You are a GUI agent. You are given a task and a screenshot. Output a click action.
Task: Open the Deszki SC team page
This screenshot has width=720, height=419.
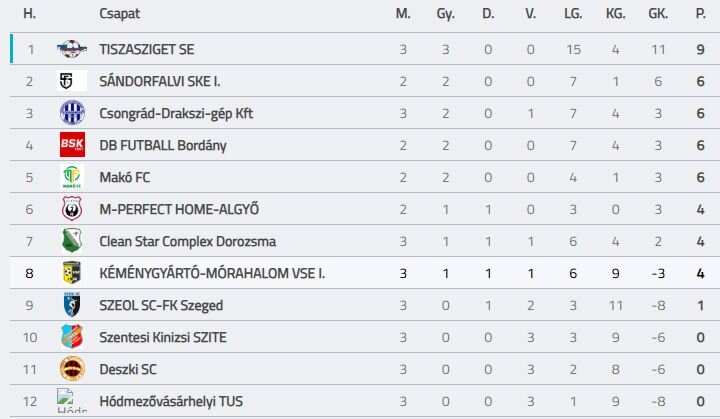(x=128, y=369)
